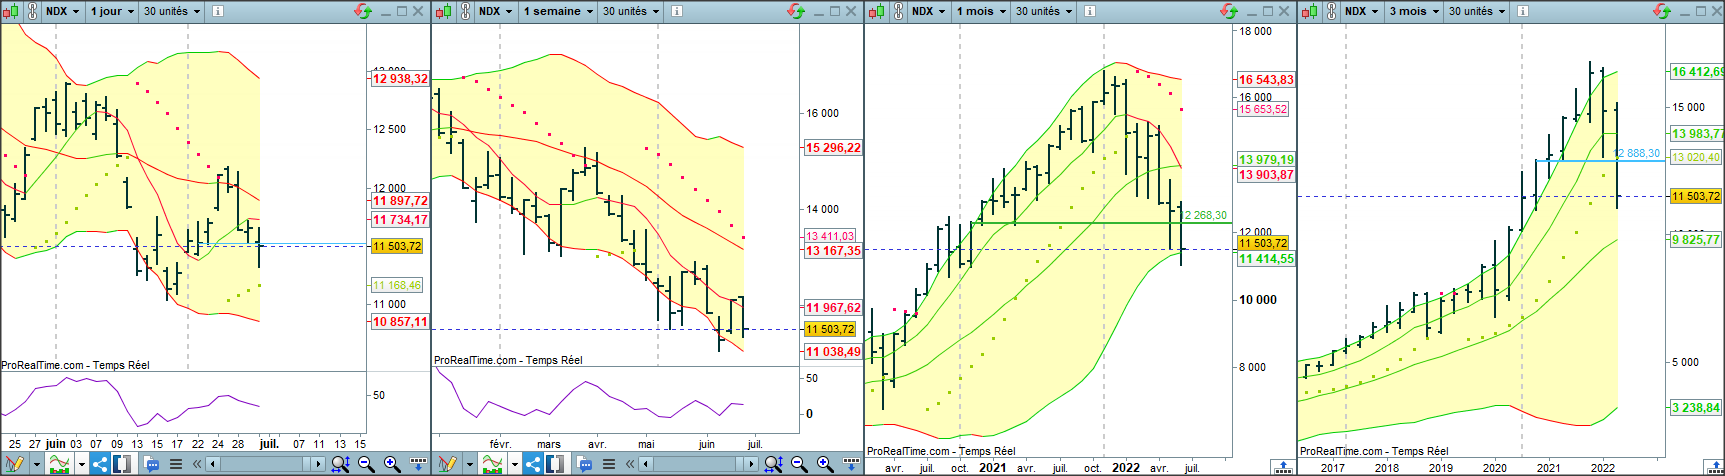Click refresh arrows icon in 3-month chart
Screen dimensions: 1725x476
click(x=1662, y=11)
